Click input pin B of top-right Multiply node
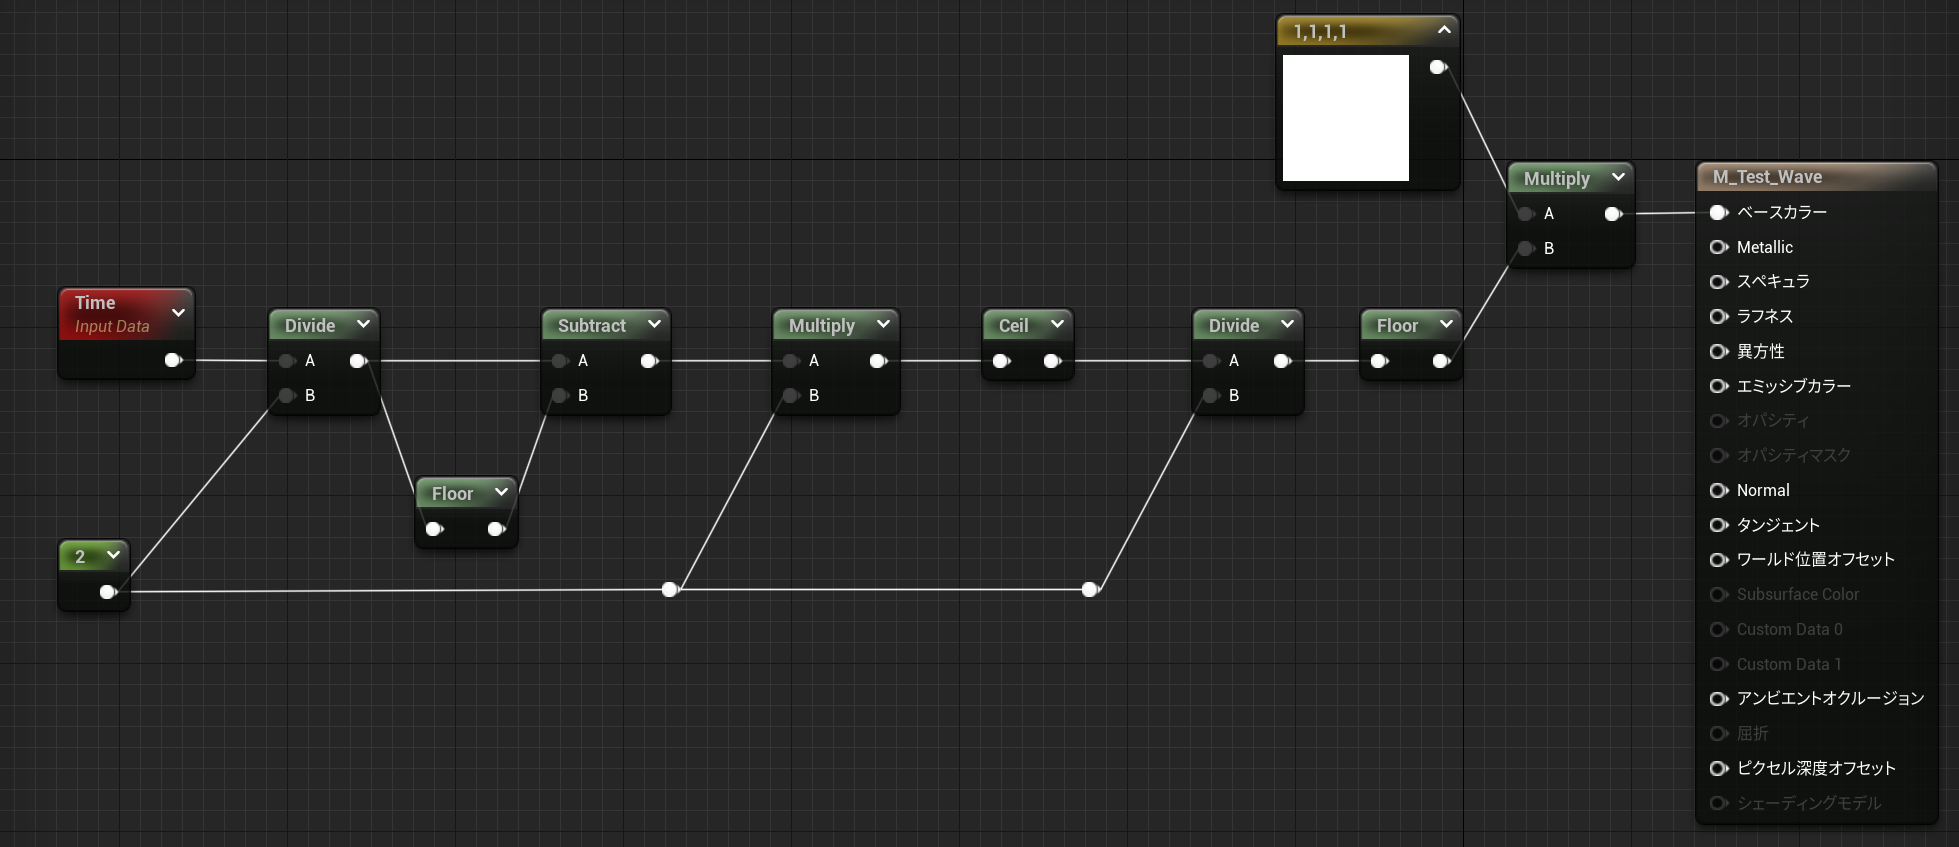This screenshot has height=847, width=1959. coord(1526,249)
